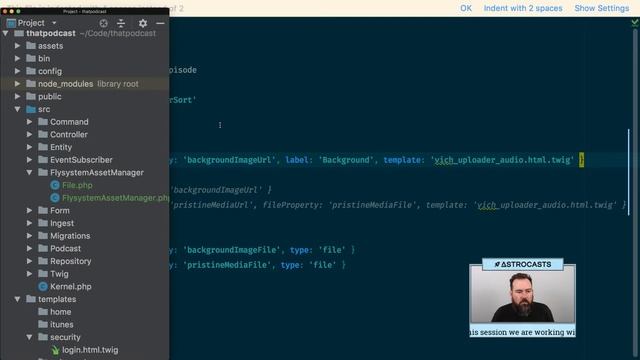The height and width of the screenshot is (360, 640).
Task: Expand the node_modules folder
Action: click(17, 84)
